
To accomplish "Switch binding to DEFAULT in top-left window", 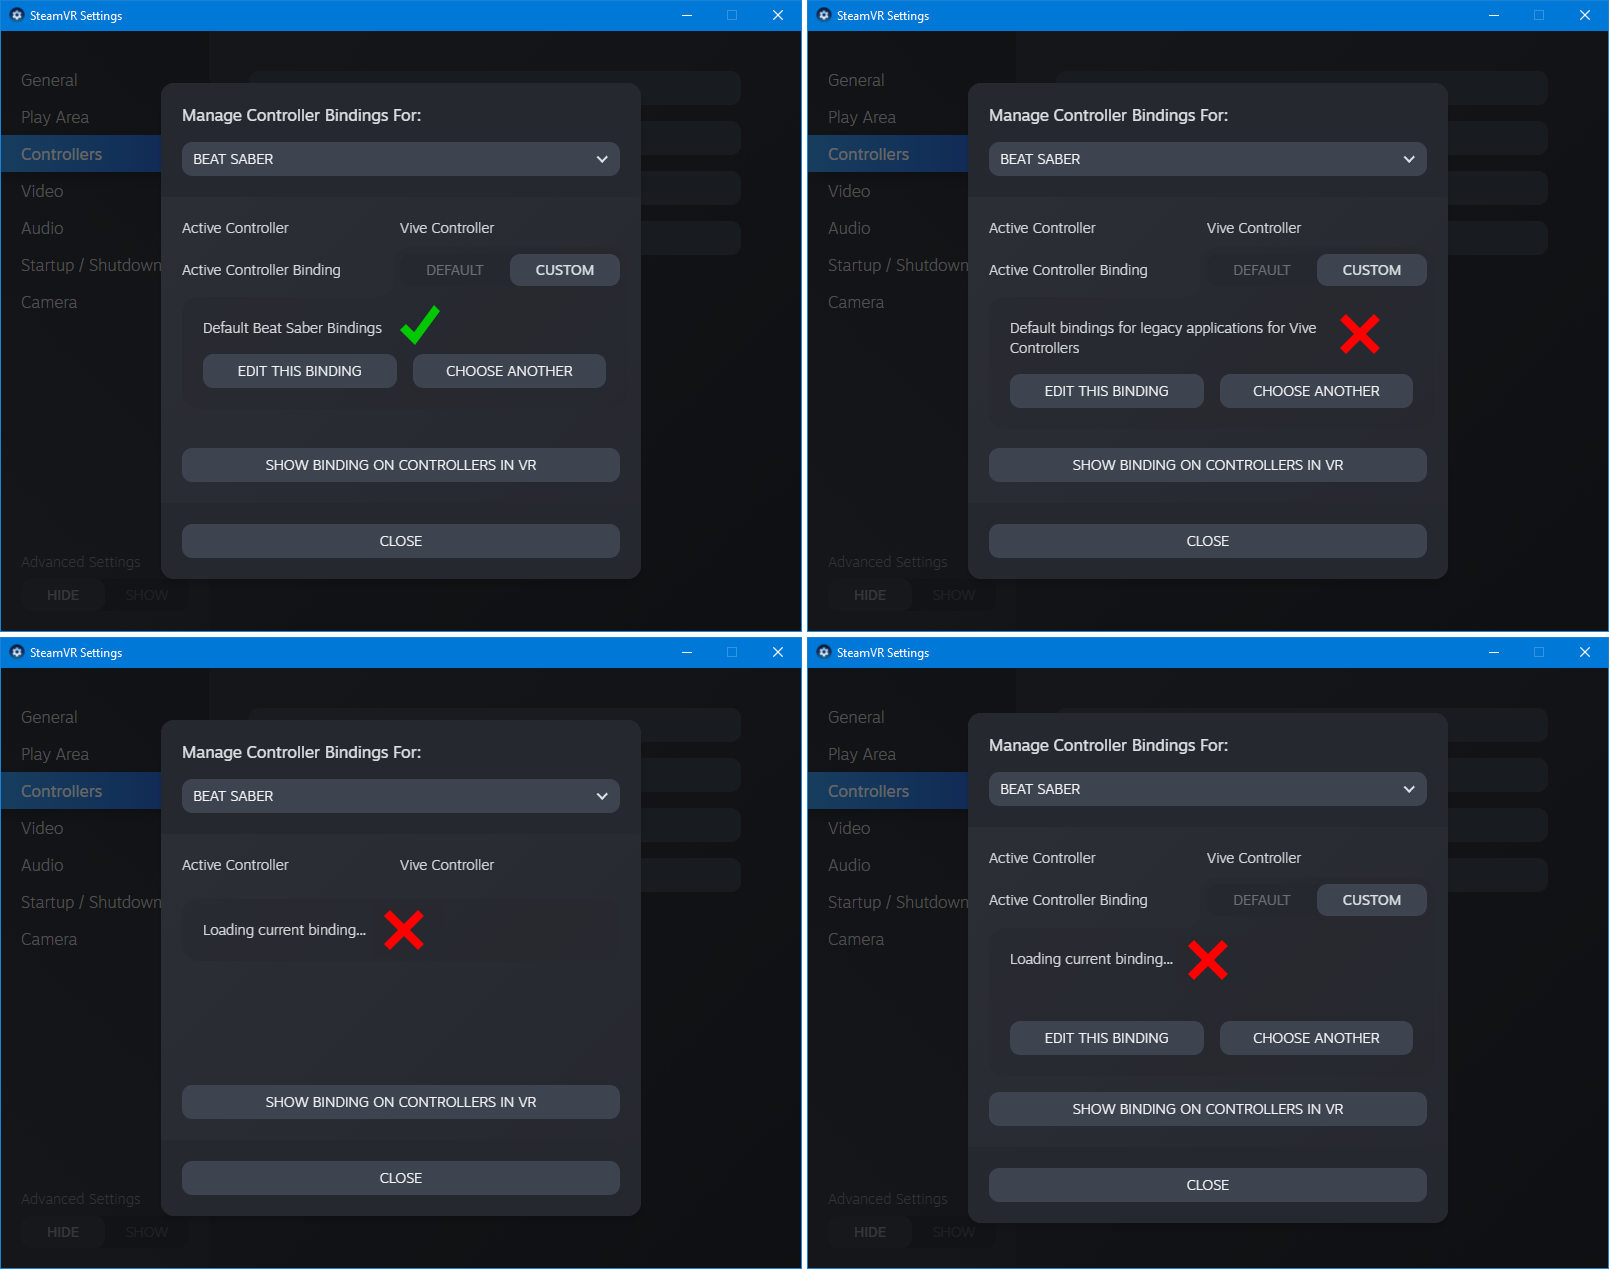I will click(x=454, y=270).
